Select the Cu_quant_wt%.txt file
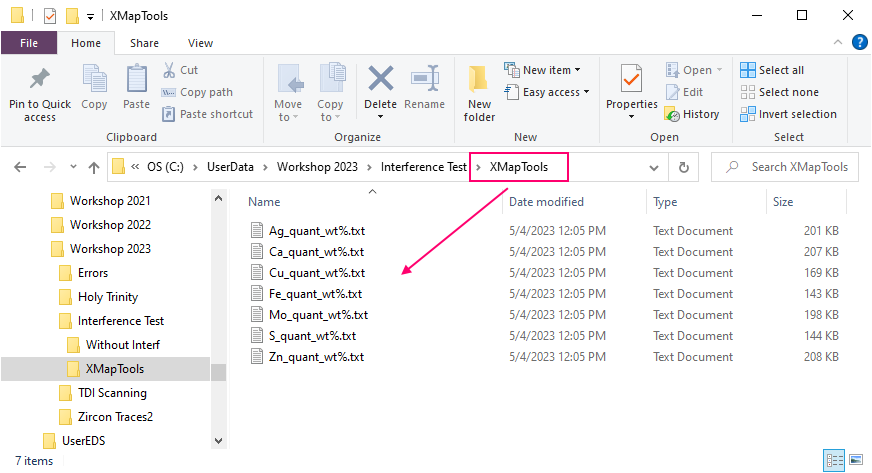The width and height of the screenshot is (872, 473). (316, 273)
